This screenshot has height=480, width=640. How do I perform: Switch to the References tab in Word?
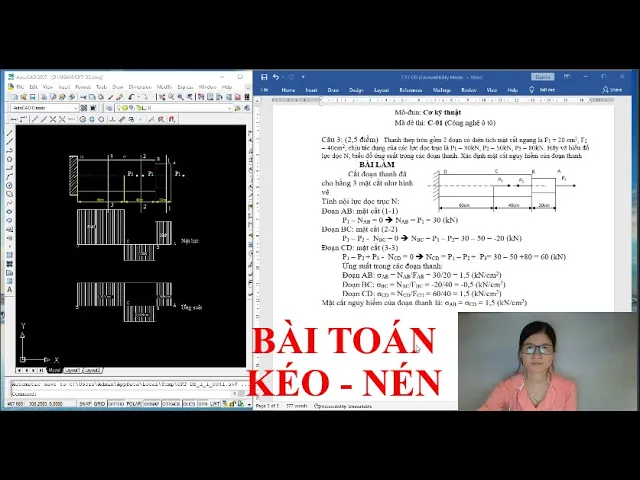click(x=409, y=89)
